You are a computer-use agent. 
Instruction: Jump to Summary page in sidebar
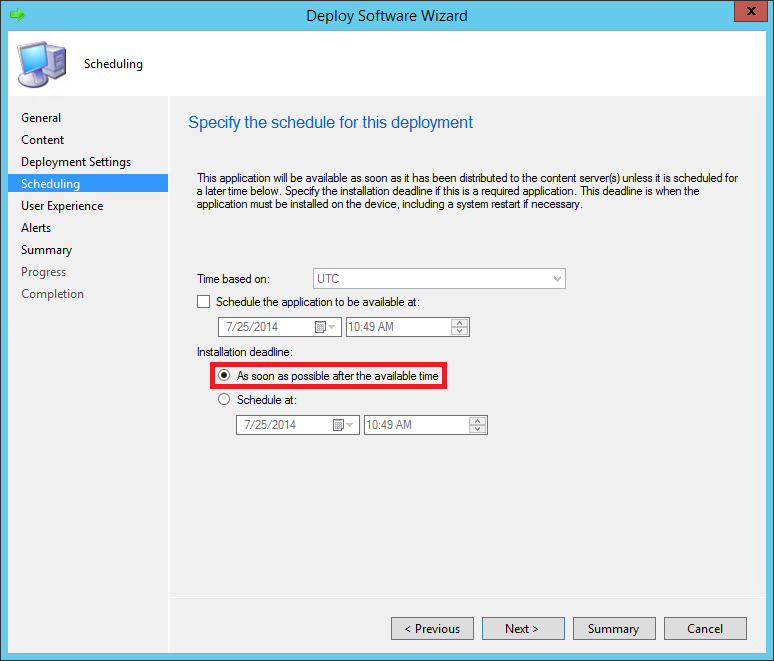point(46,250)
